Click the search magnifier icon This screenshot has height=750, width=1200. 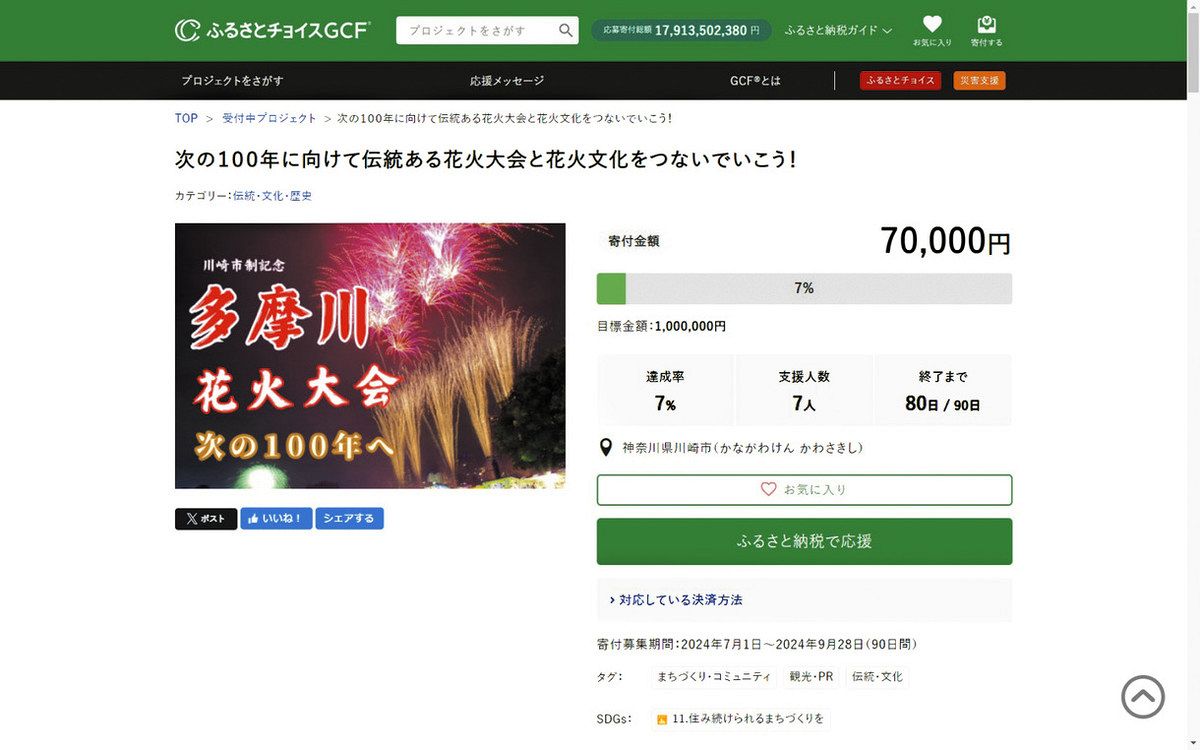point(566,30)
